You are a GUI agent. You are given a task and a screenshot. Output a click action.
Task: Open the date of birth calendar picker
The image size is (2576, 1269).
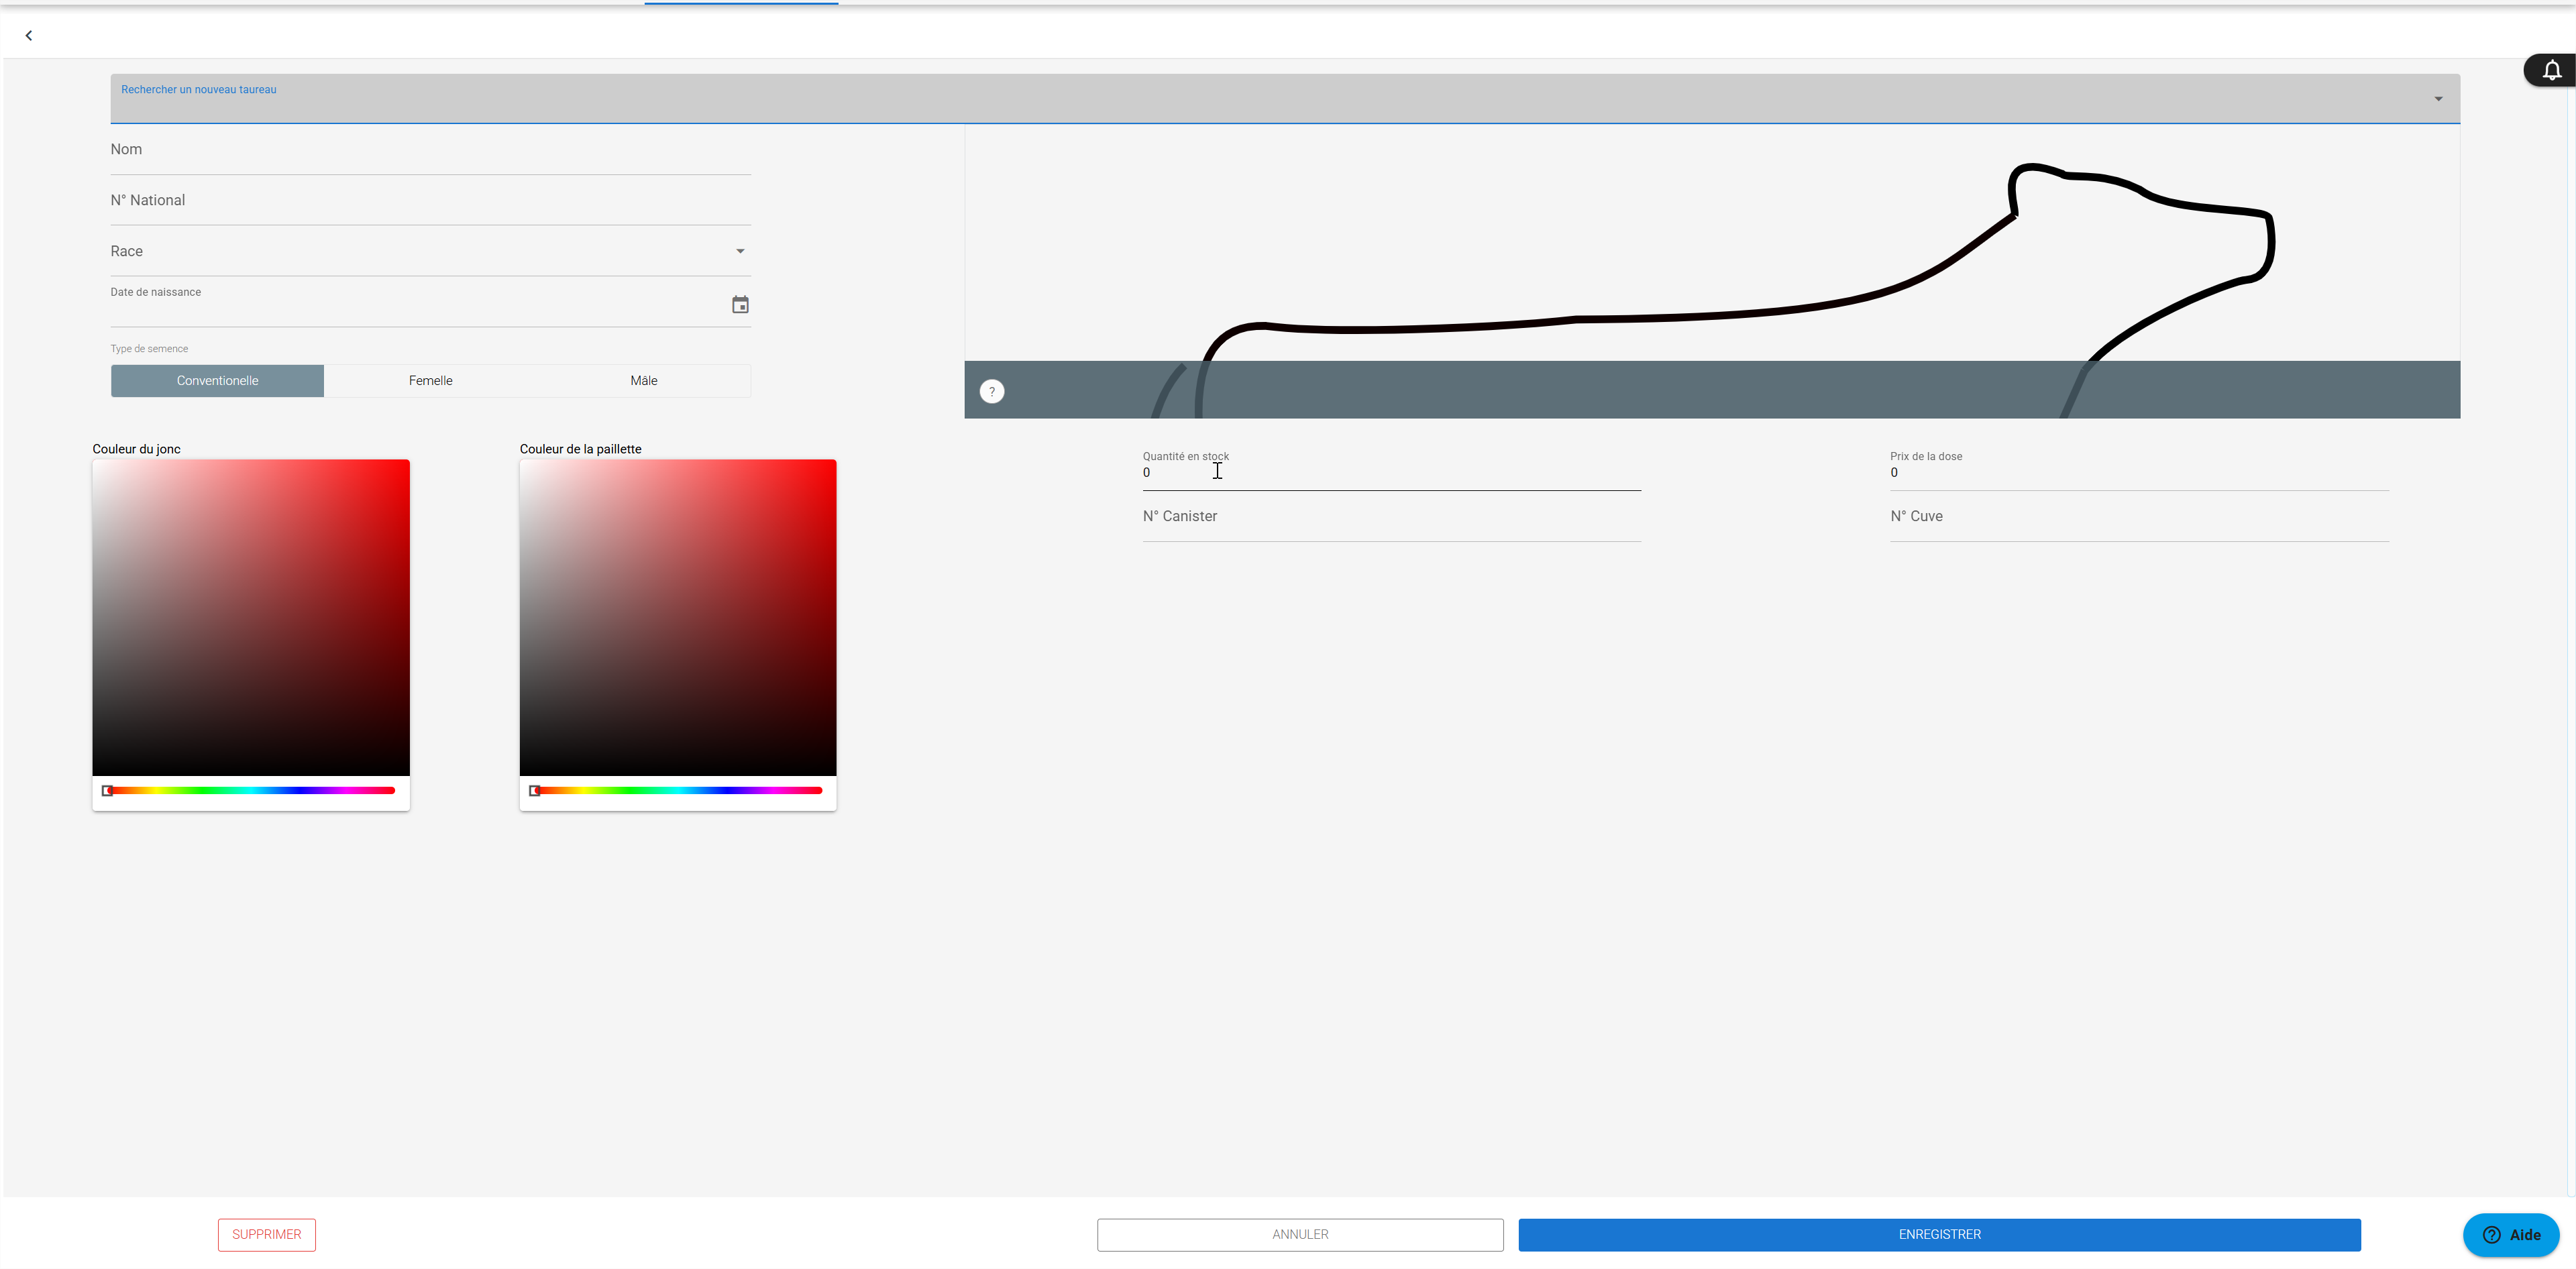(740, 305)
